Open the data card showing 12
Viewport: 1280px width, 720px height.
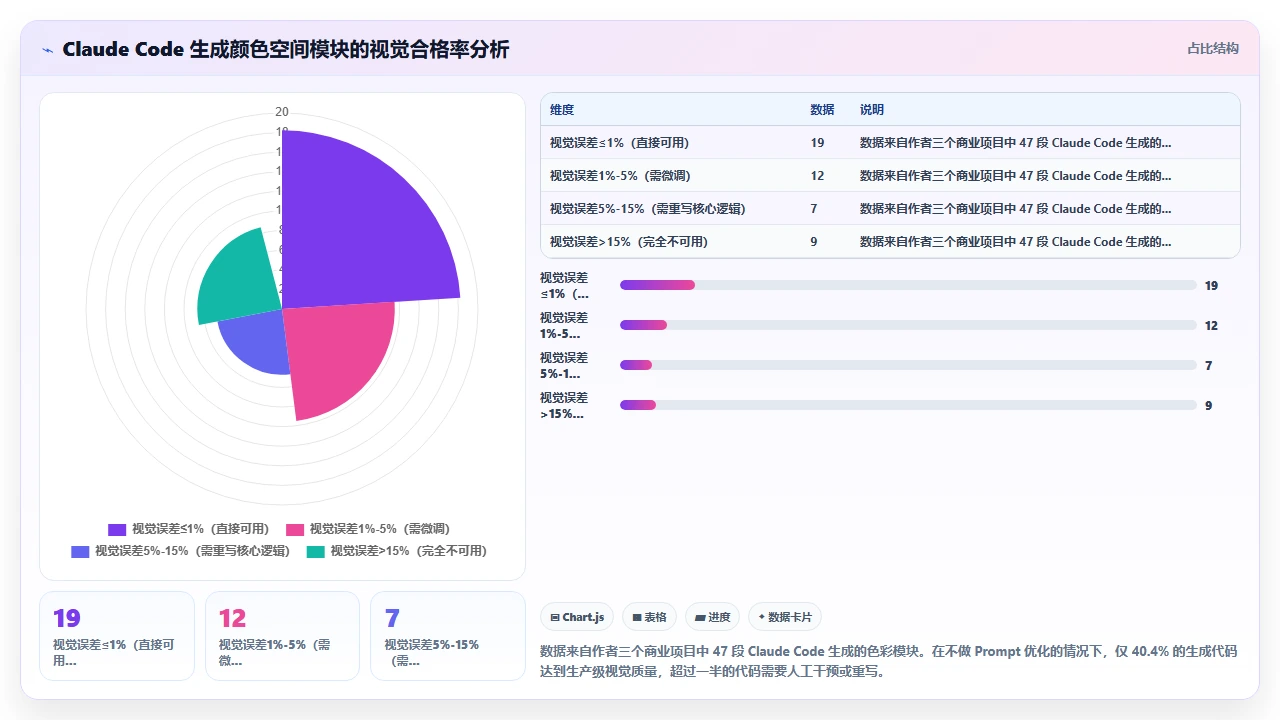[x=282, y=636]
